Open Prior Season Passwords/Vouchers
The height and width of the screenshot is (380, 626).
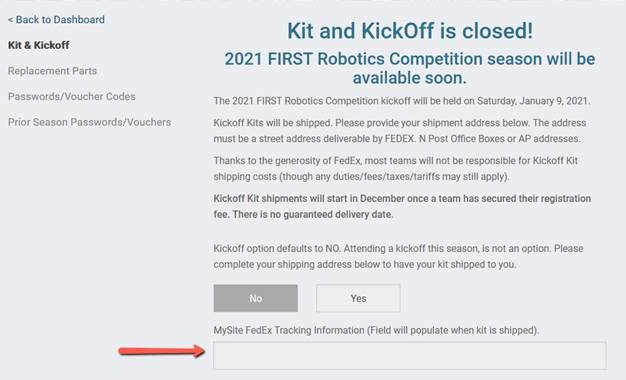(x=89, y=122)
